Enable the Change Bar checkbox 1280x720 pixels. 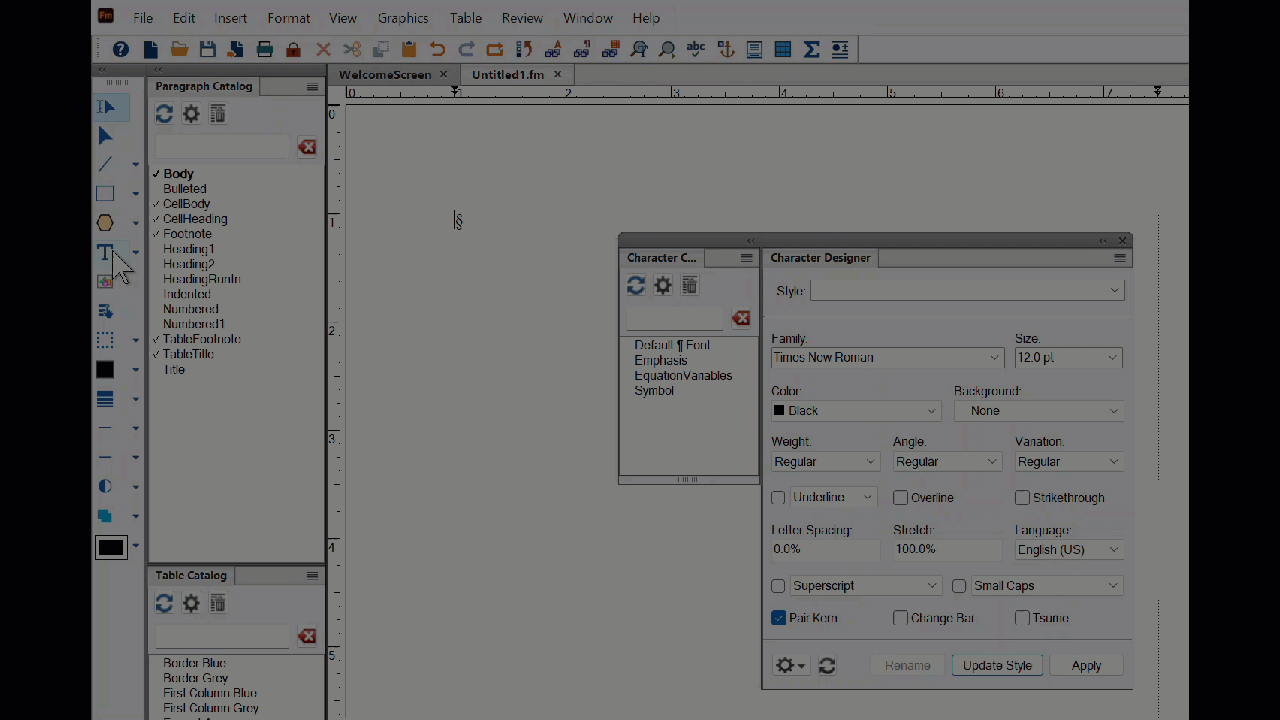tap(900, 618)
